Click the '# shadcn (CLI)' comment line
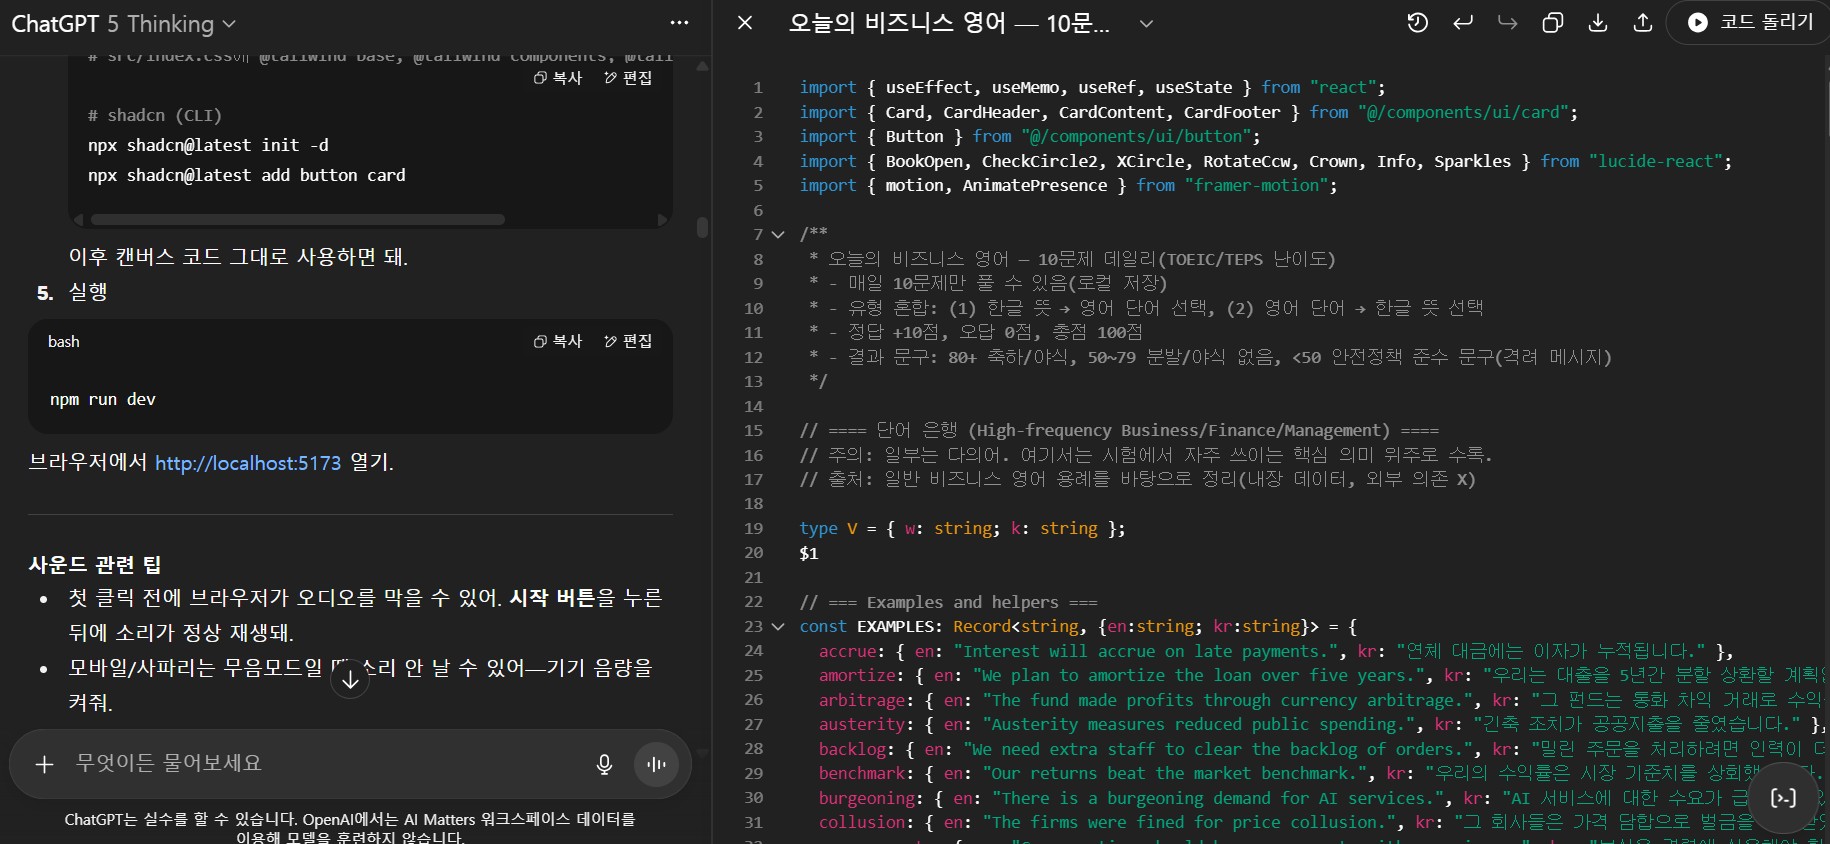1830x844 pixels. (x=155, y=115)
